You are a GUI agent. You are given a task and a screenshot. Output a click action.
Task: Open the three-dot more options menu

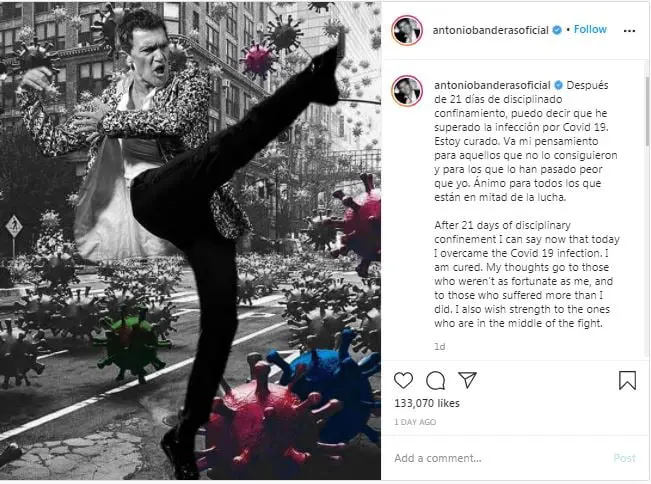(x=629, y=31)
